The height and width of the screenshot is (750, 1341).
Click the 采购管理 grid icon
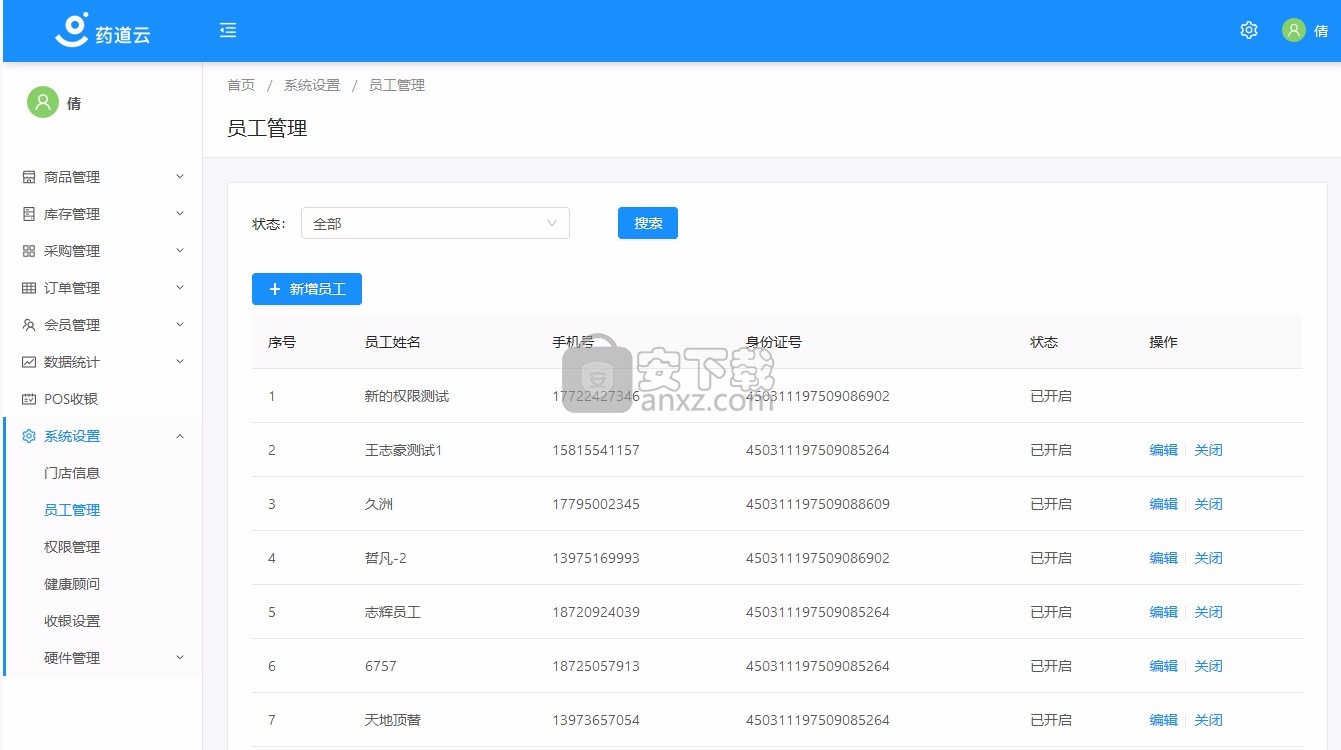pos(29,251)
